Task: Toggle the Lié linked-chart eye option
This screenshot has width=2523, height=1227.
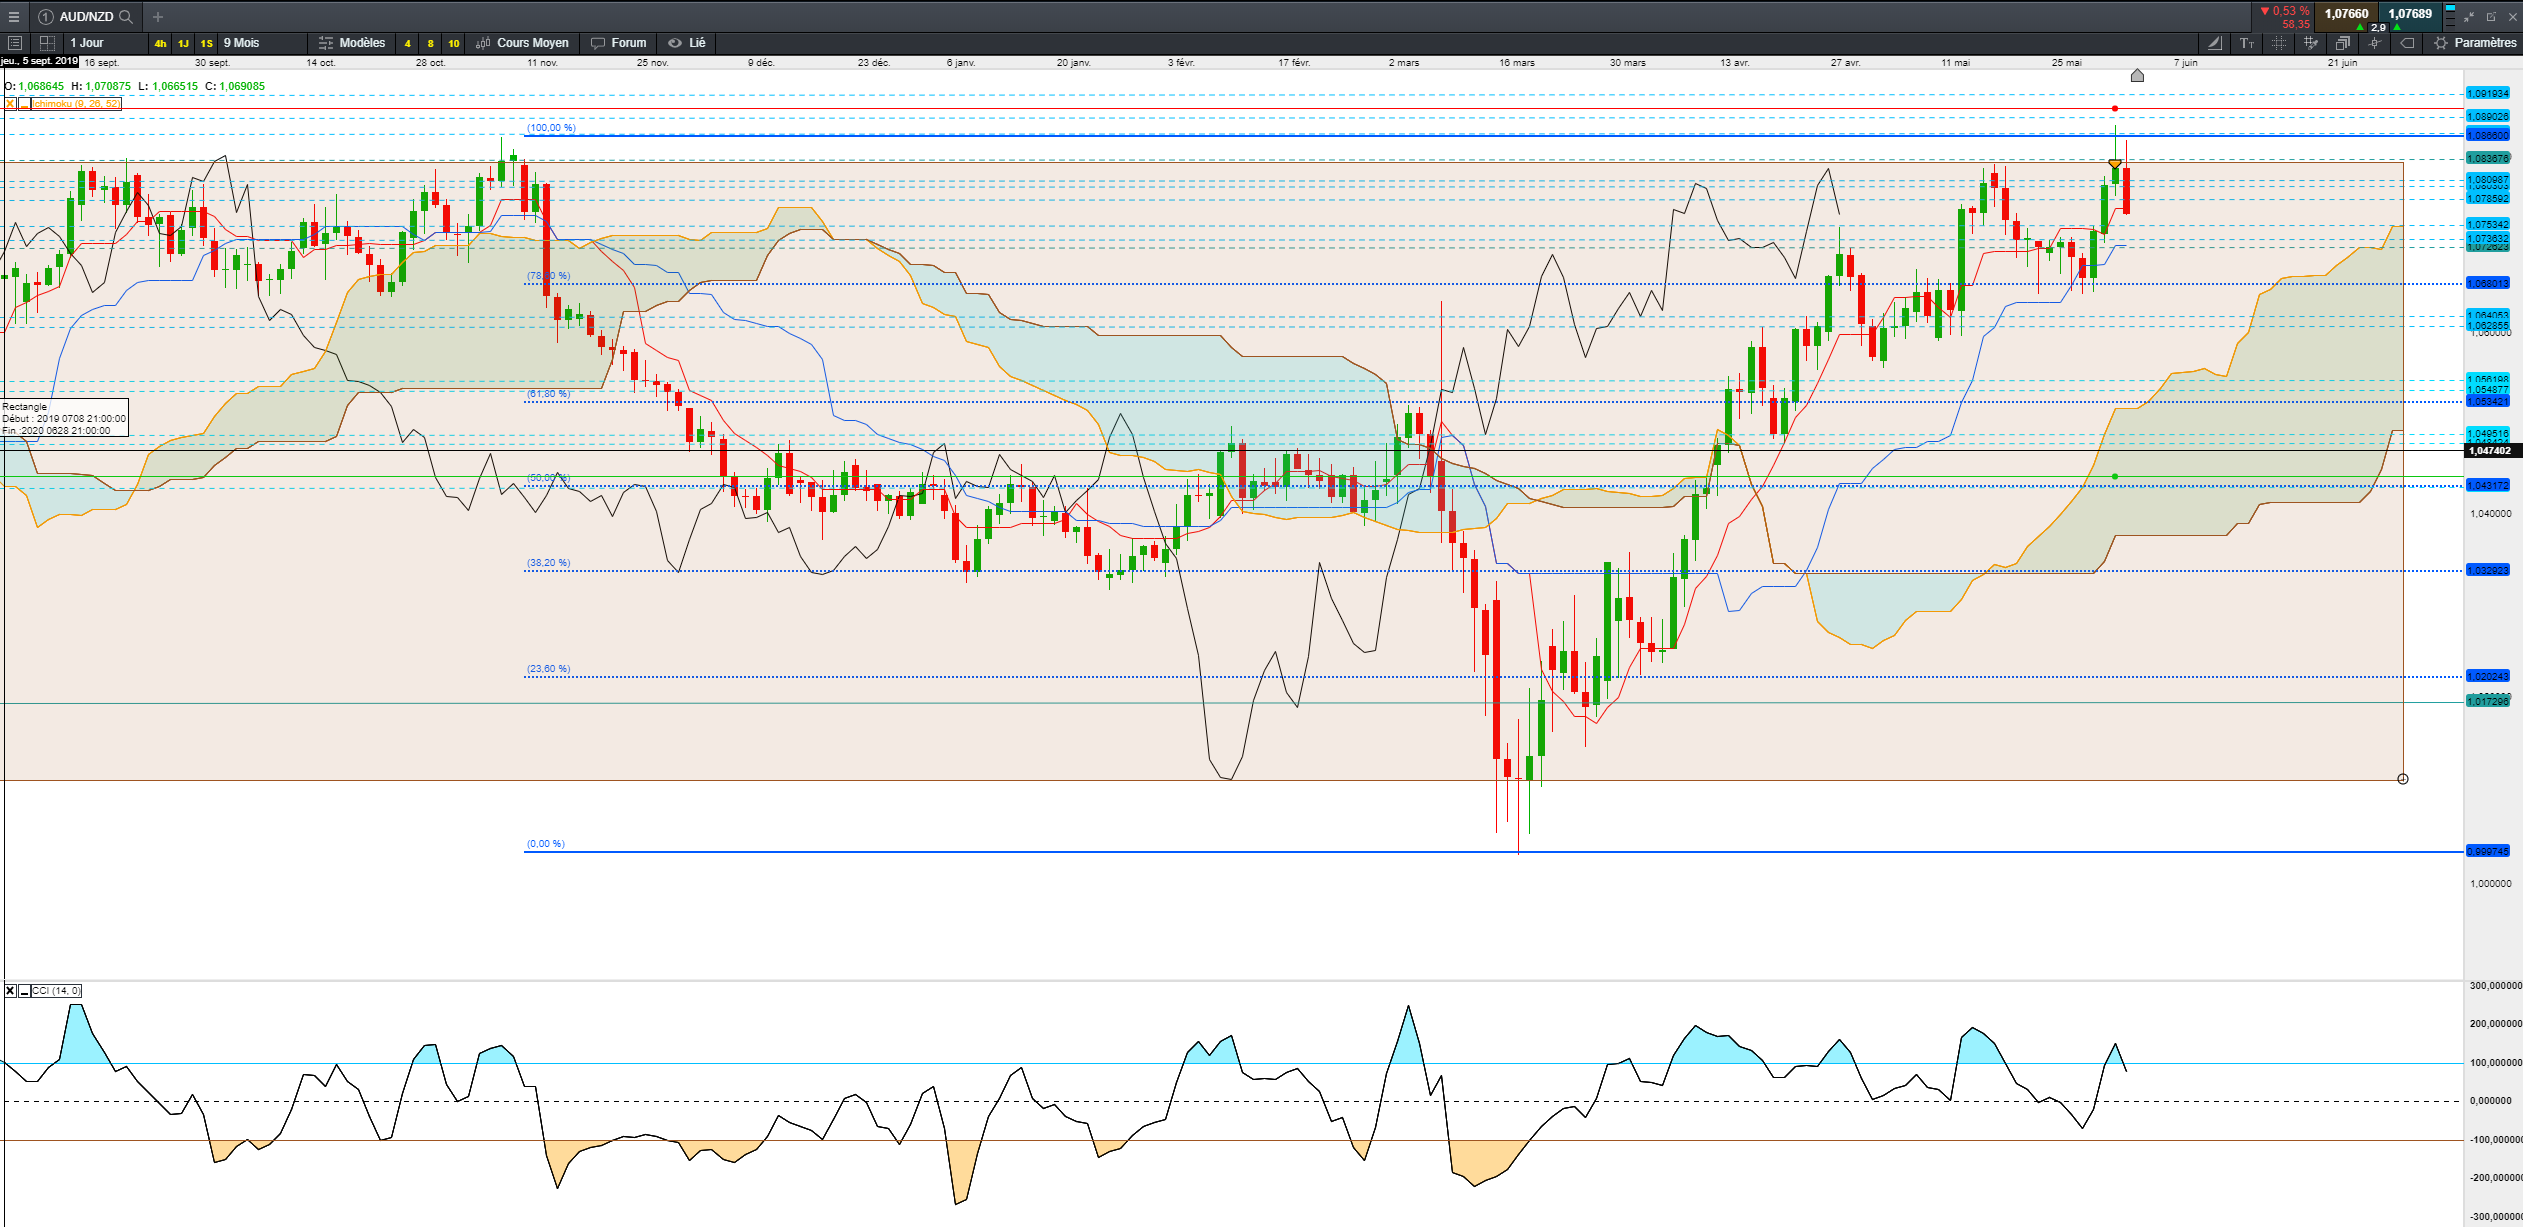Action: pos(687,43)
